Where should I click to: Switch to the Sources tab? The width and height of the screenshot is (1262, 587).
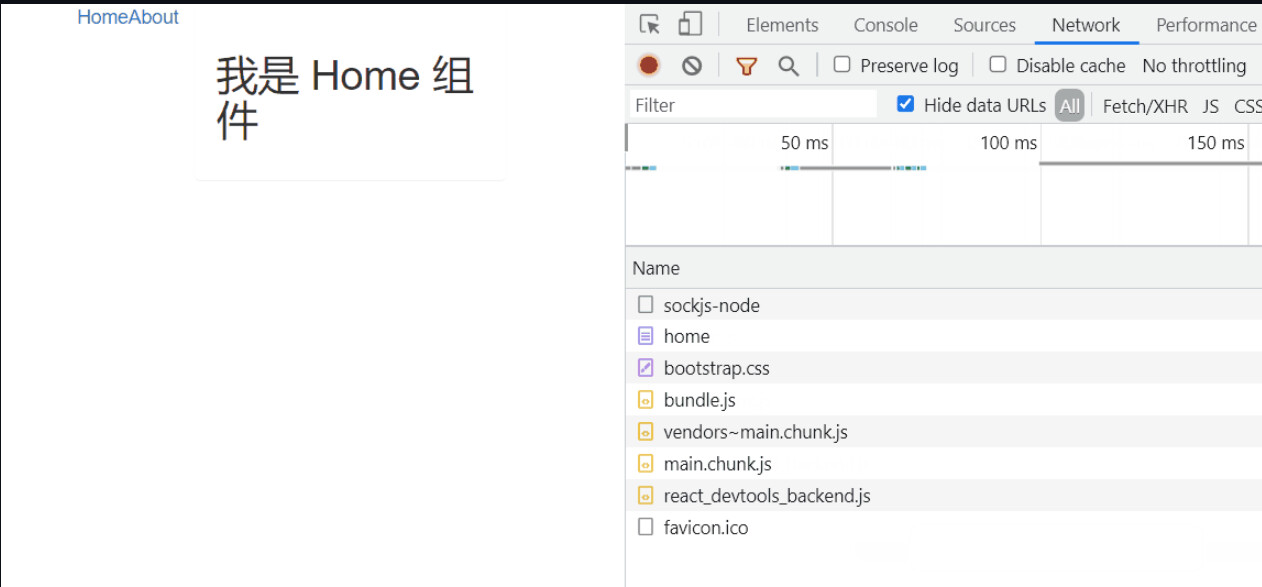click(984, 25)
